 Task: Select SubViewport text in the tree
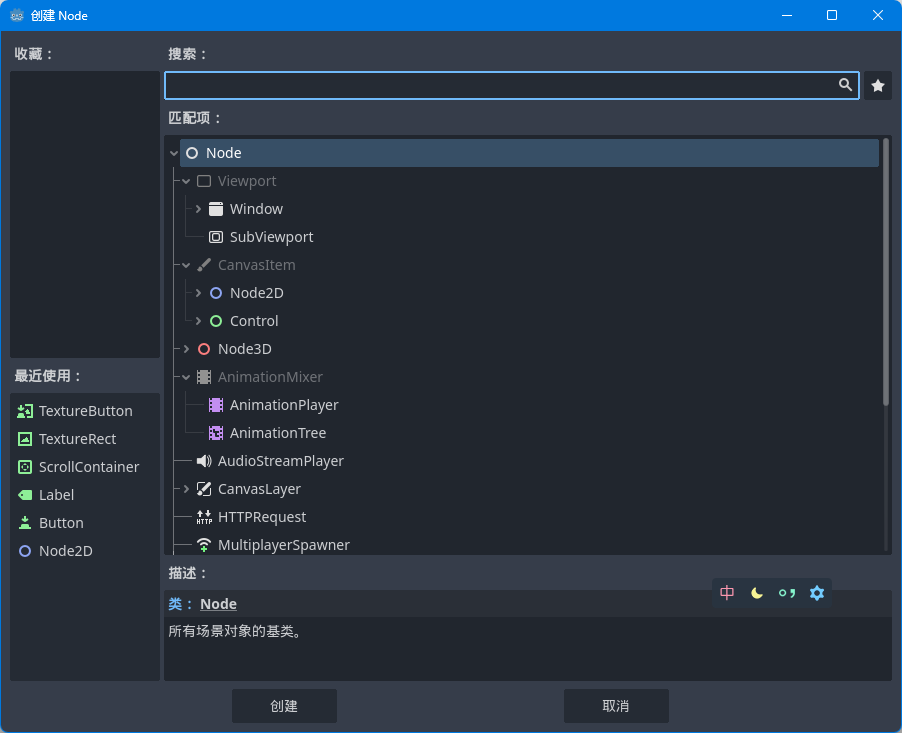coord(272,237)
